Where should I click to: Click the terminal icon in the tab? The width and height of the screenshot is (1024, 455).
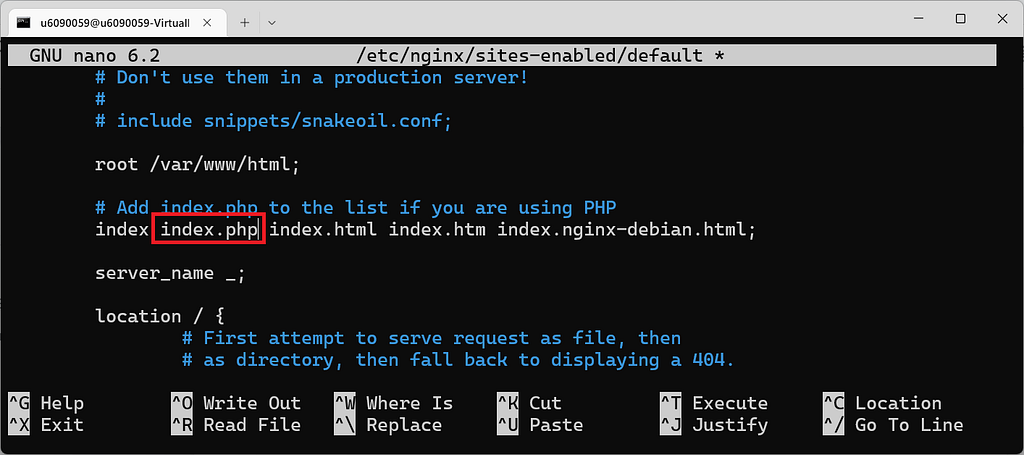click(24, 22)
